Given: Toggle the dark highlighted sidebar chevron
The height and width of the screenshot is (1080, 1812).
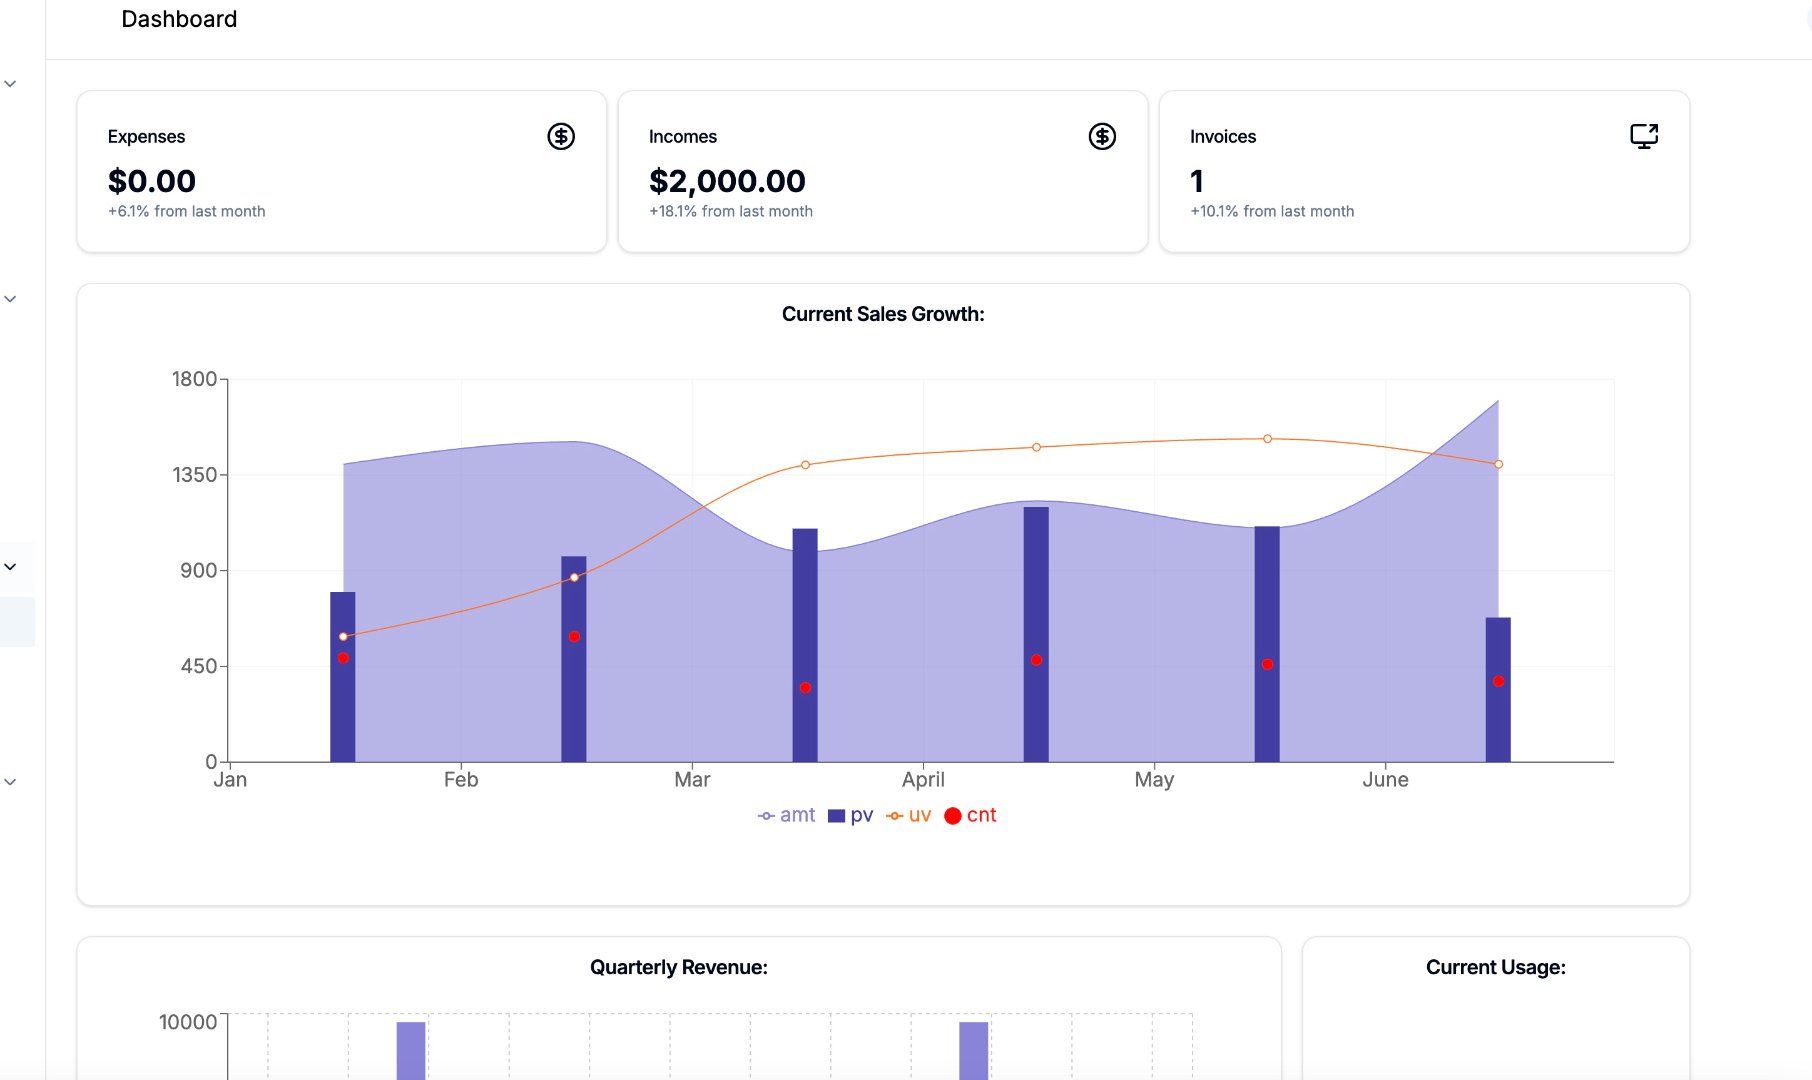Looking at the screenshot, I should click(10, 567).
